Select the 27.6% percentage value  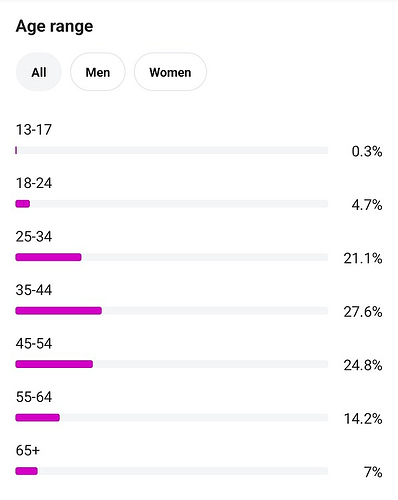point(363,312)
